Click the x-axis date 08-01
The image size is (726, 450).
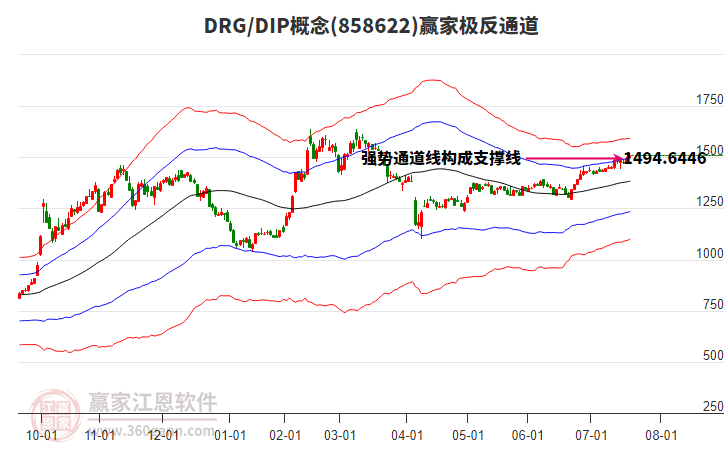click(x=661, y=436)
